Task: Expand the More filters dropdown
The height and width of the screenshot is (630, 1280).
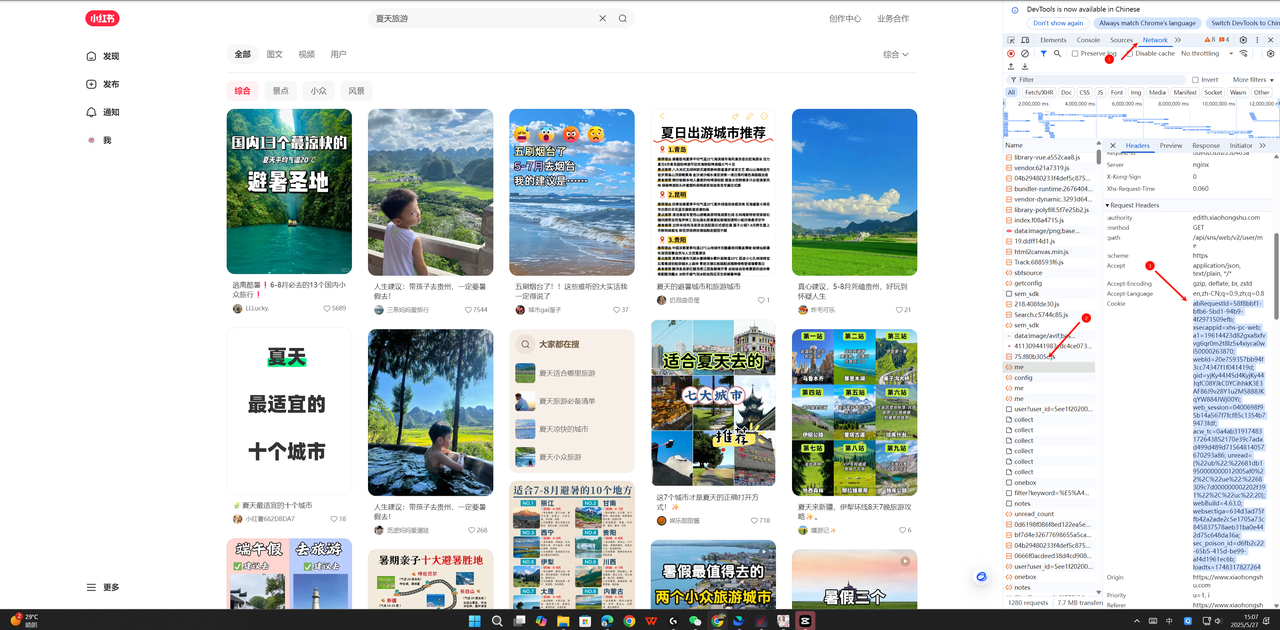Action: pyautogui.click(x=1252, y=80)
